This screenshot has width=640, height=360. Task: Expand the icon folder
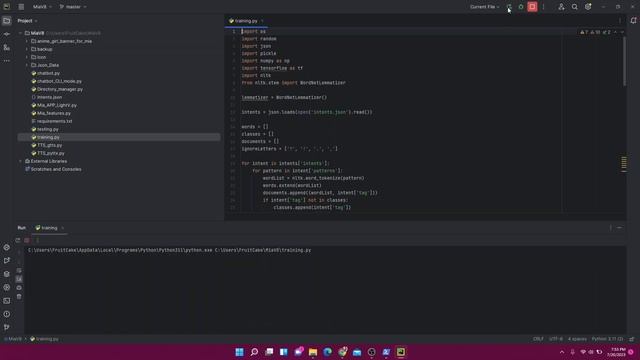point(27,57)
